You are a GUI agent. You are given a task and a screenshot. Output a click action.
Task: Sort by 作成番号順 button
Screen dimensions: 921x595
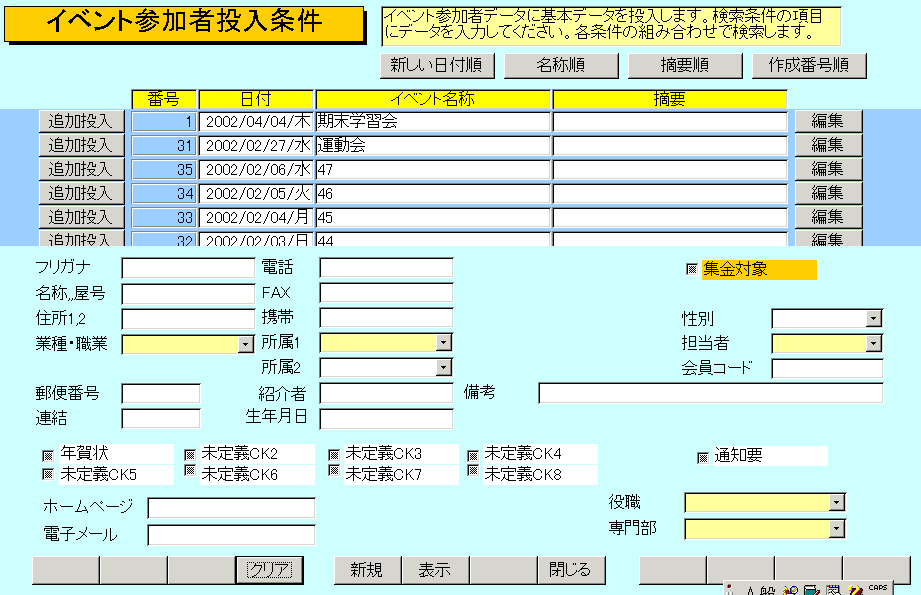[809, 65]
